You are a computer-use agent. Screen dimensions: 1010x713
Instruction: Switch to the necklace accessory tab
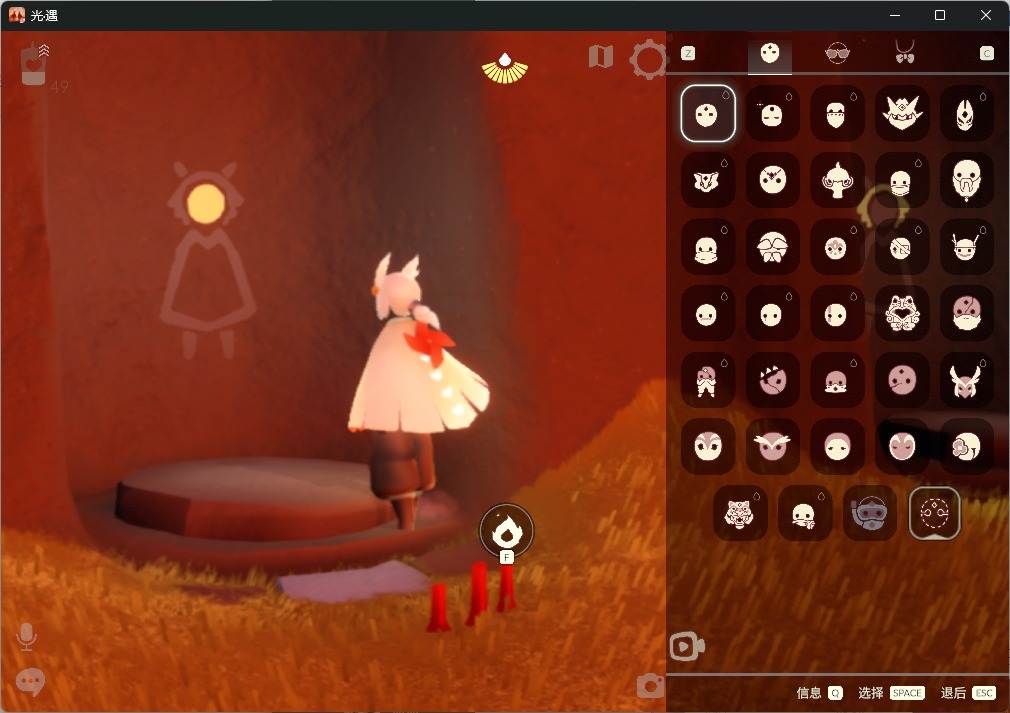pyautogui.click(x=904, y=52)
